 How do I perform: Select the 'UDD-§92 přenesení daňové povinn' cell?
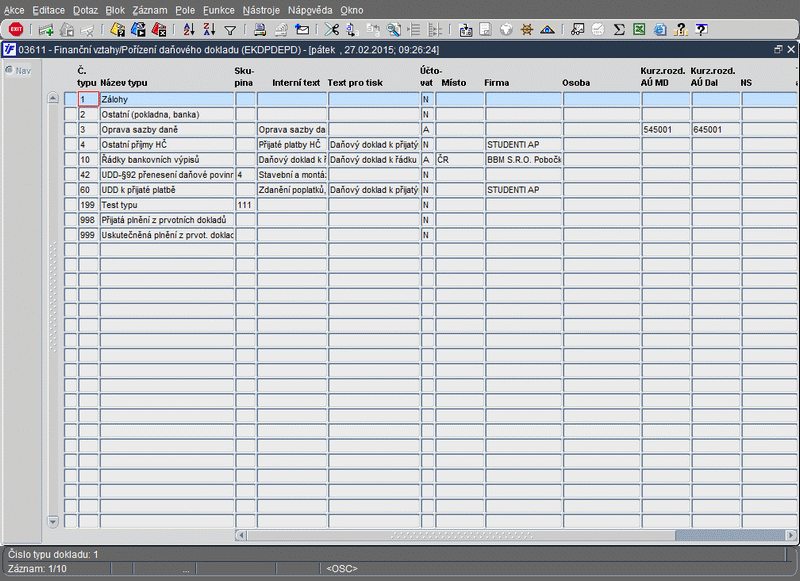click(167, 174)
